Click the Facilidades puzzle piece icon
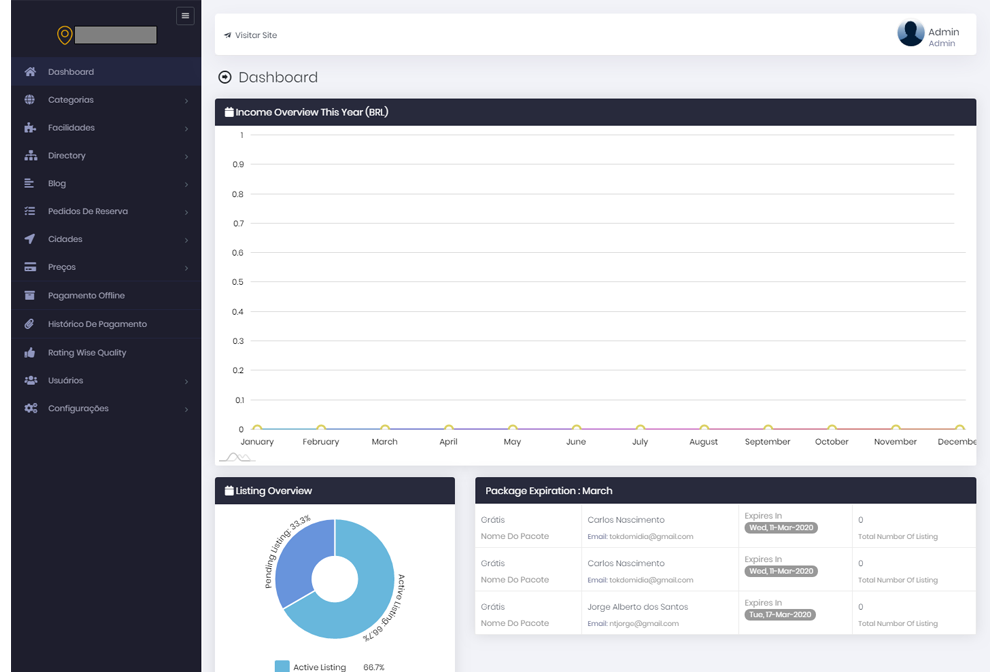The image size is (1000, 672). tap(30, 128)
